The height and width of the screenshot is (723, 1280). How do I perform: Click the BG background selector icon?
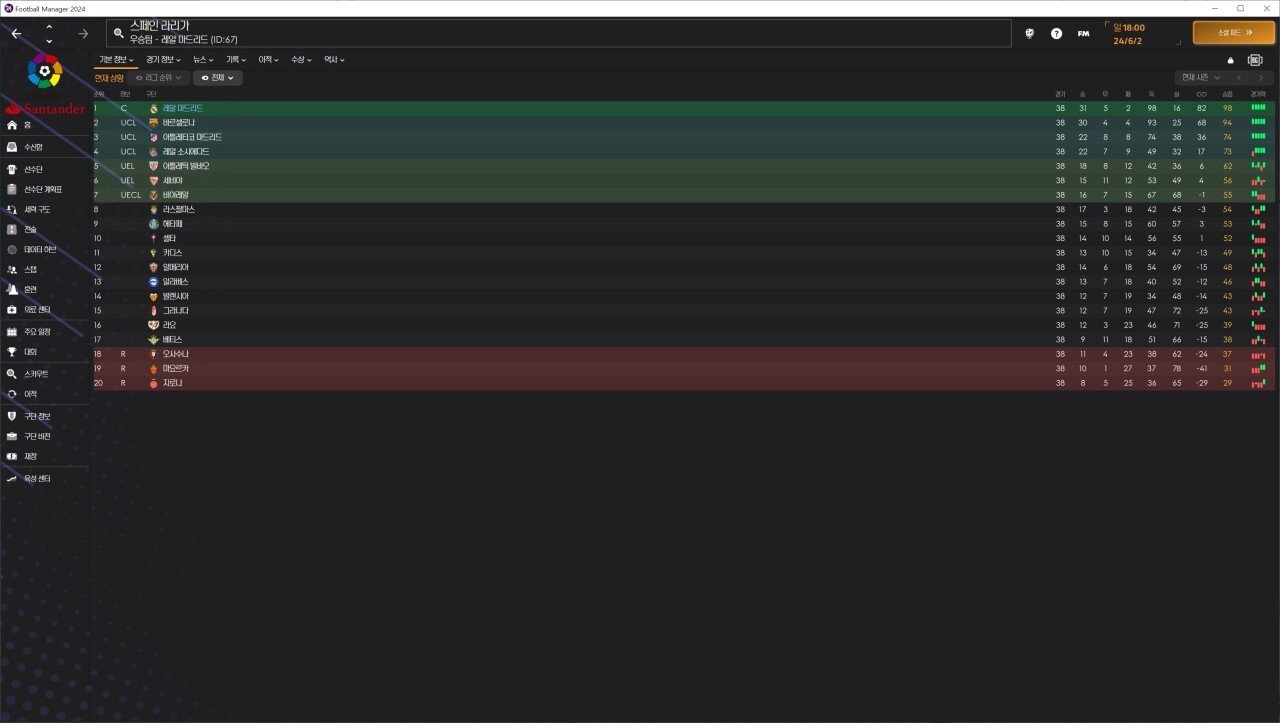tap(1255, 60)
